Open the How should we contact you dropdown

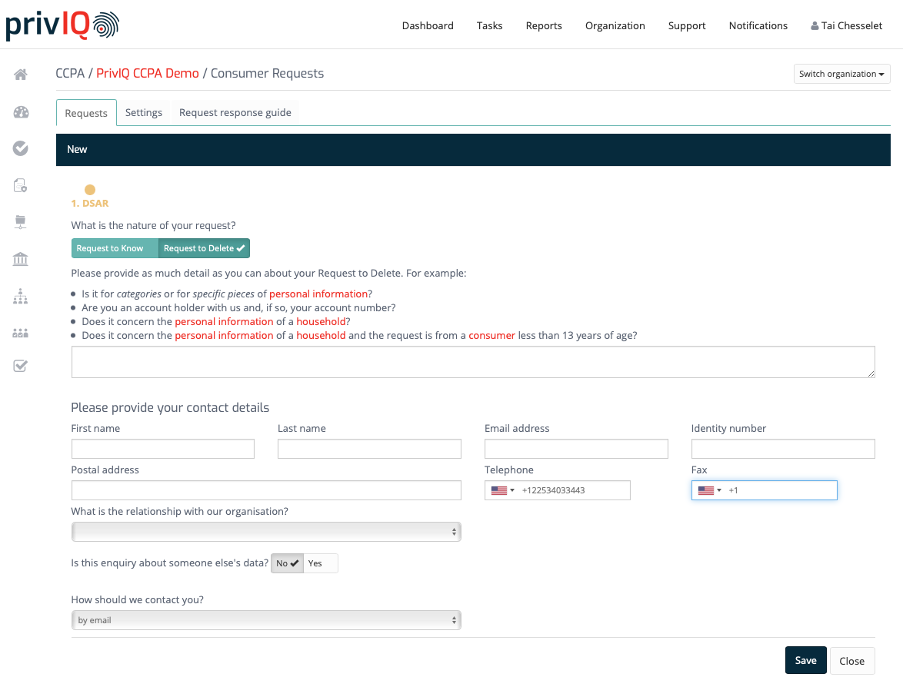[x=266, y=620]
